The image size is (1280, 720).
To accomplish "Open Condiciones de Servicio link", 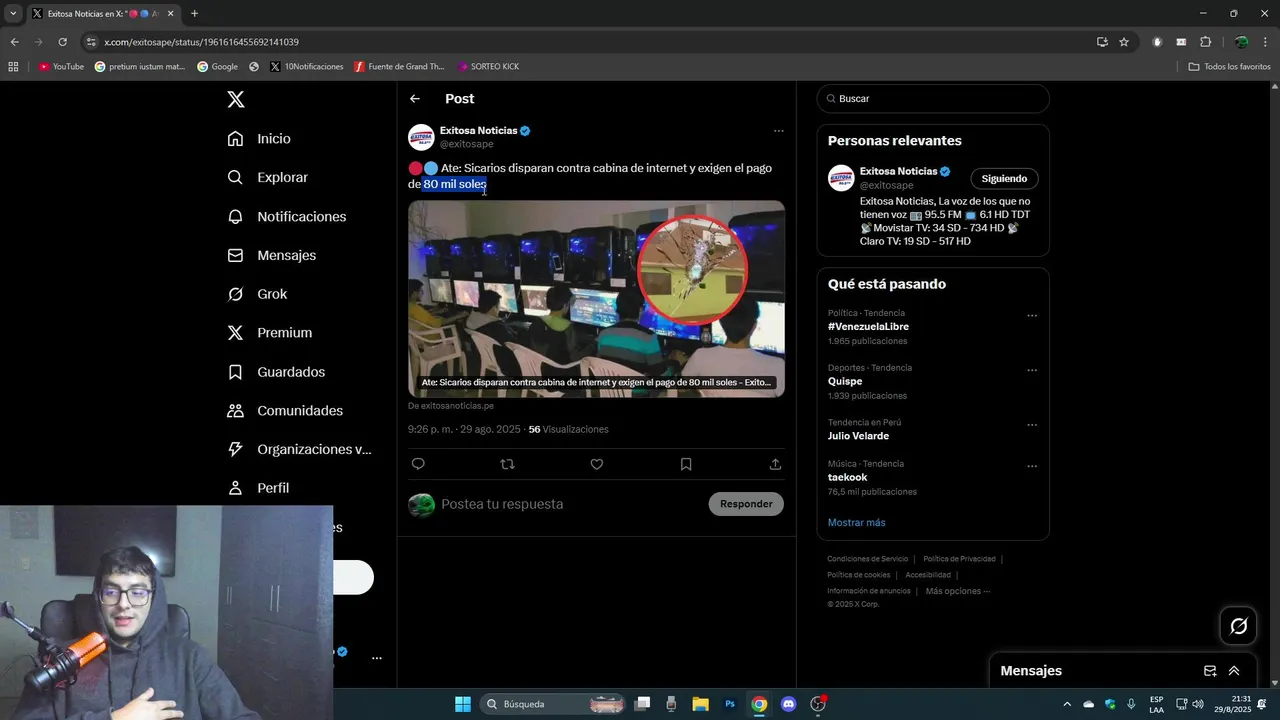I will pyautogui.click(x=868, y=559).
